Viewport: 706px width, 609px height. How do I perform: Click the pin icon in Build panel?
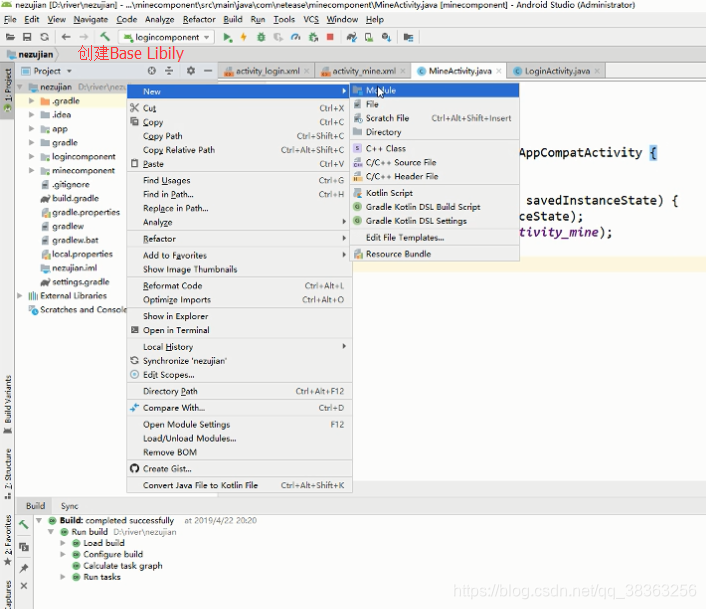pos(24,568)
